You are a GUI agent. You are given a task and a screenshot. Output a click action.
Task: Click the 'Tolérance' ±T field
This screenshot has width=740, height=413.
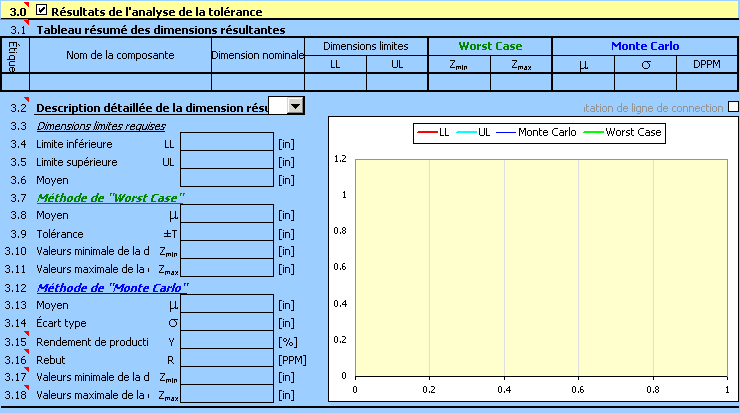pyautogui.click(x=227, y=232)
